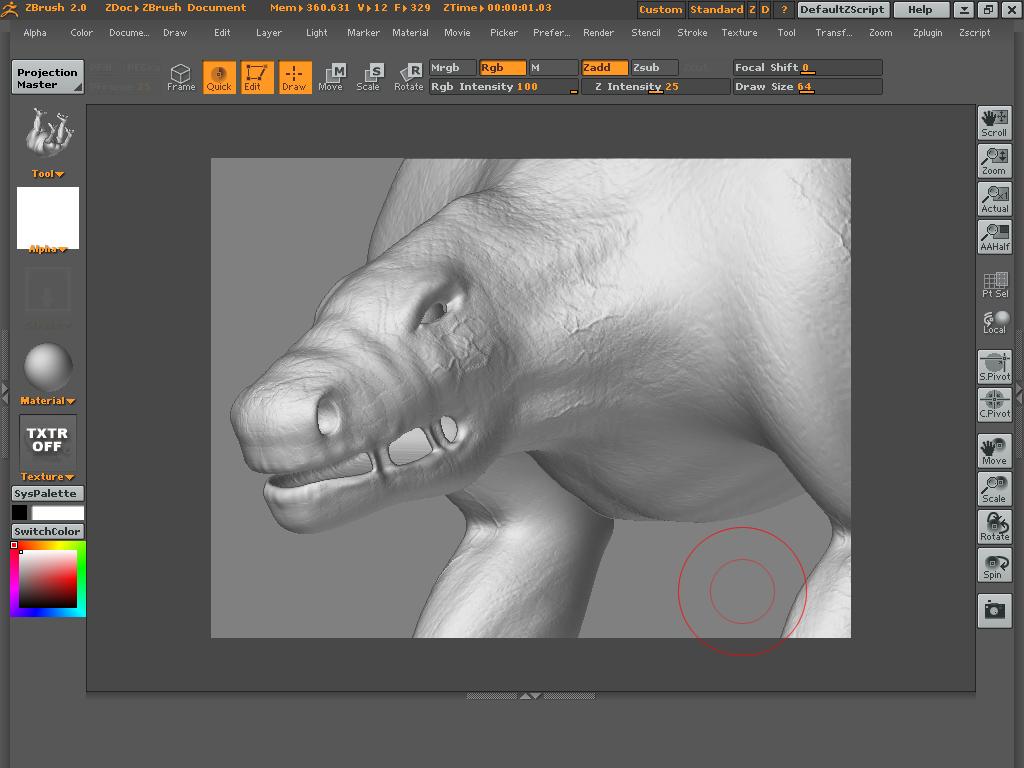Viewport: 1024px width, 768px height.
Task: Click the Help button
Action: pyautogui.click(x=918, y=9)
